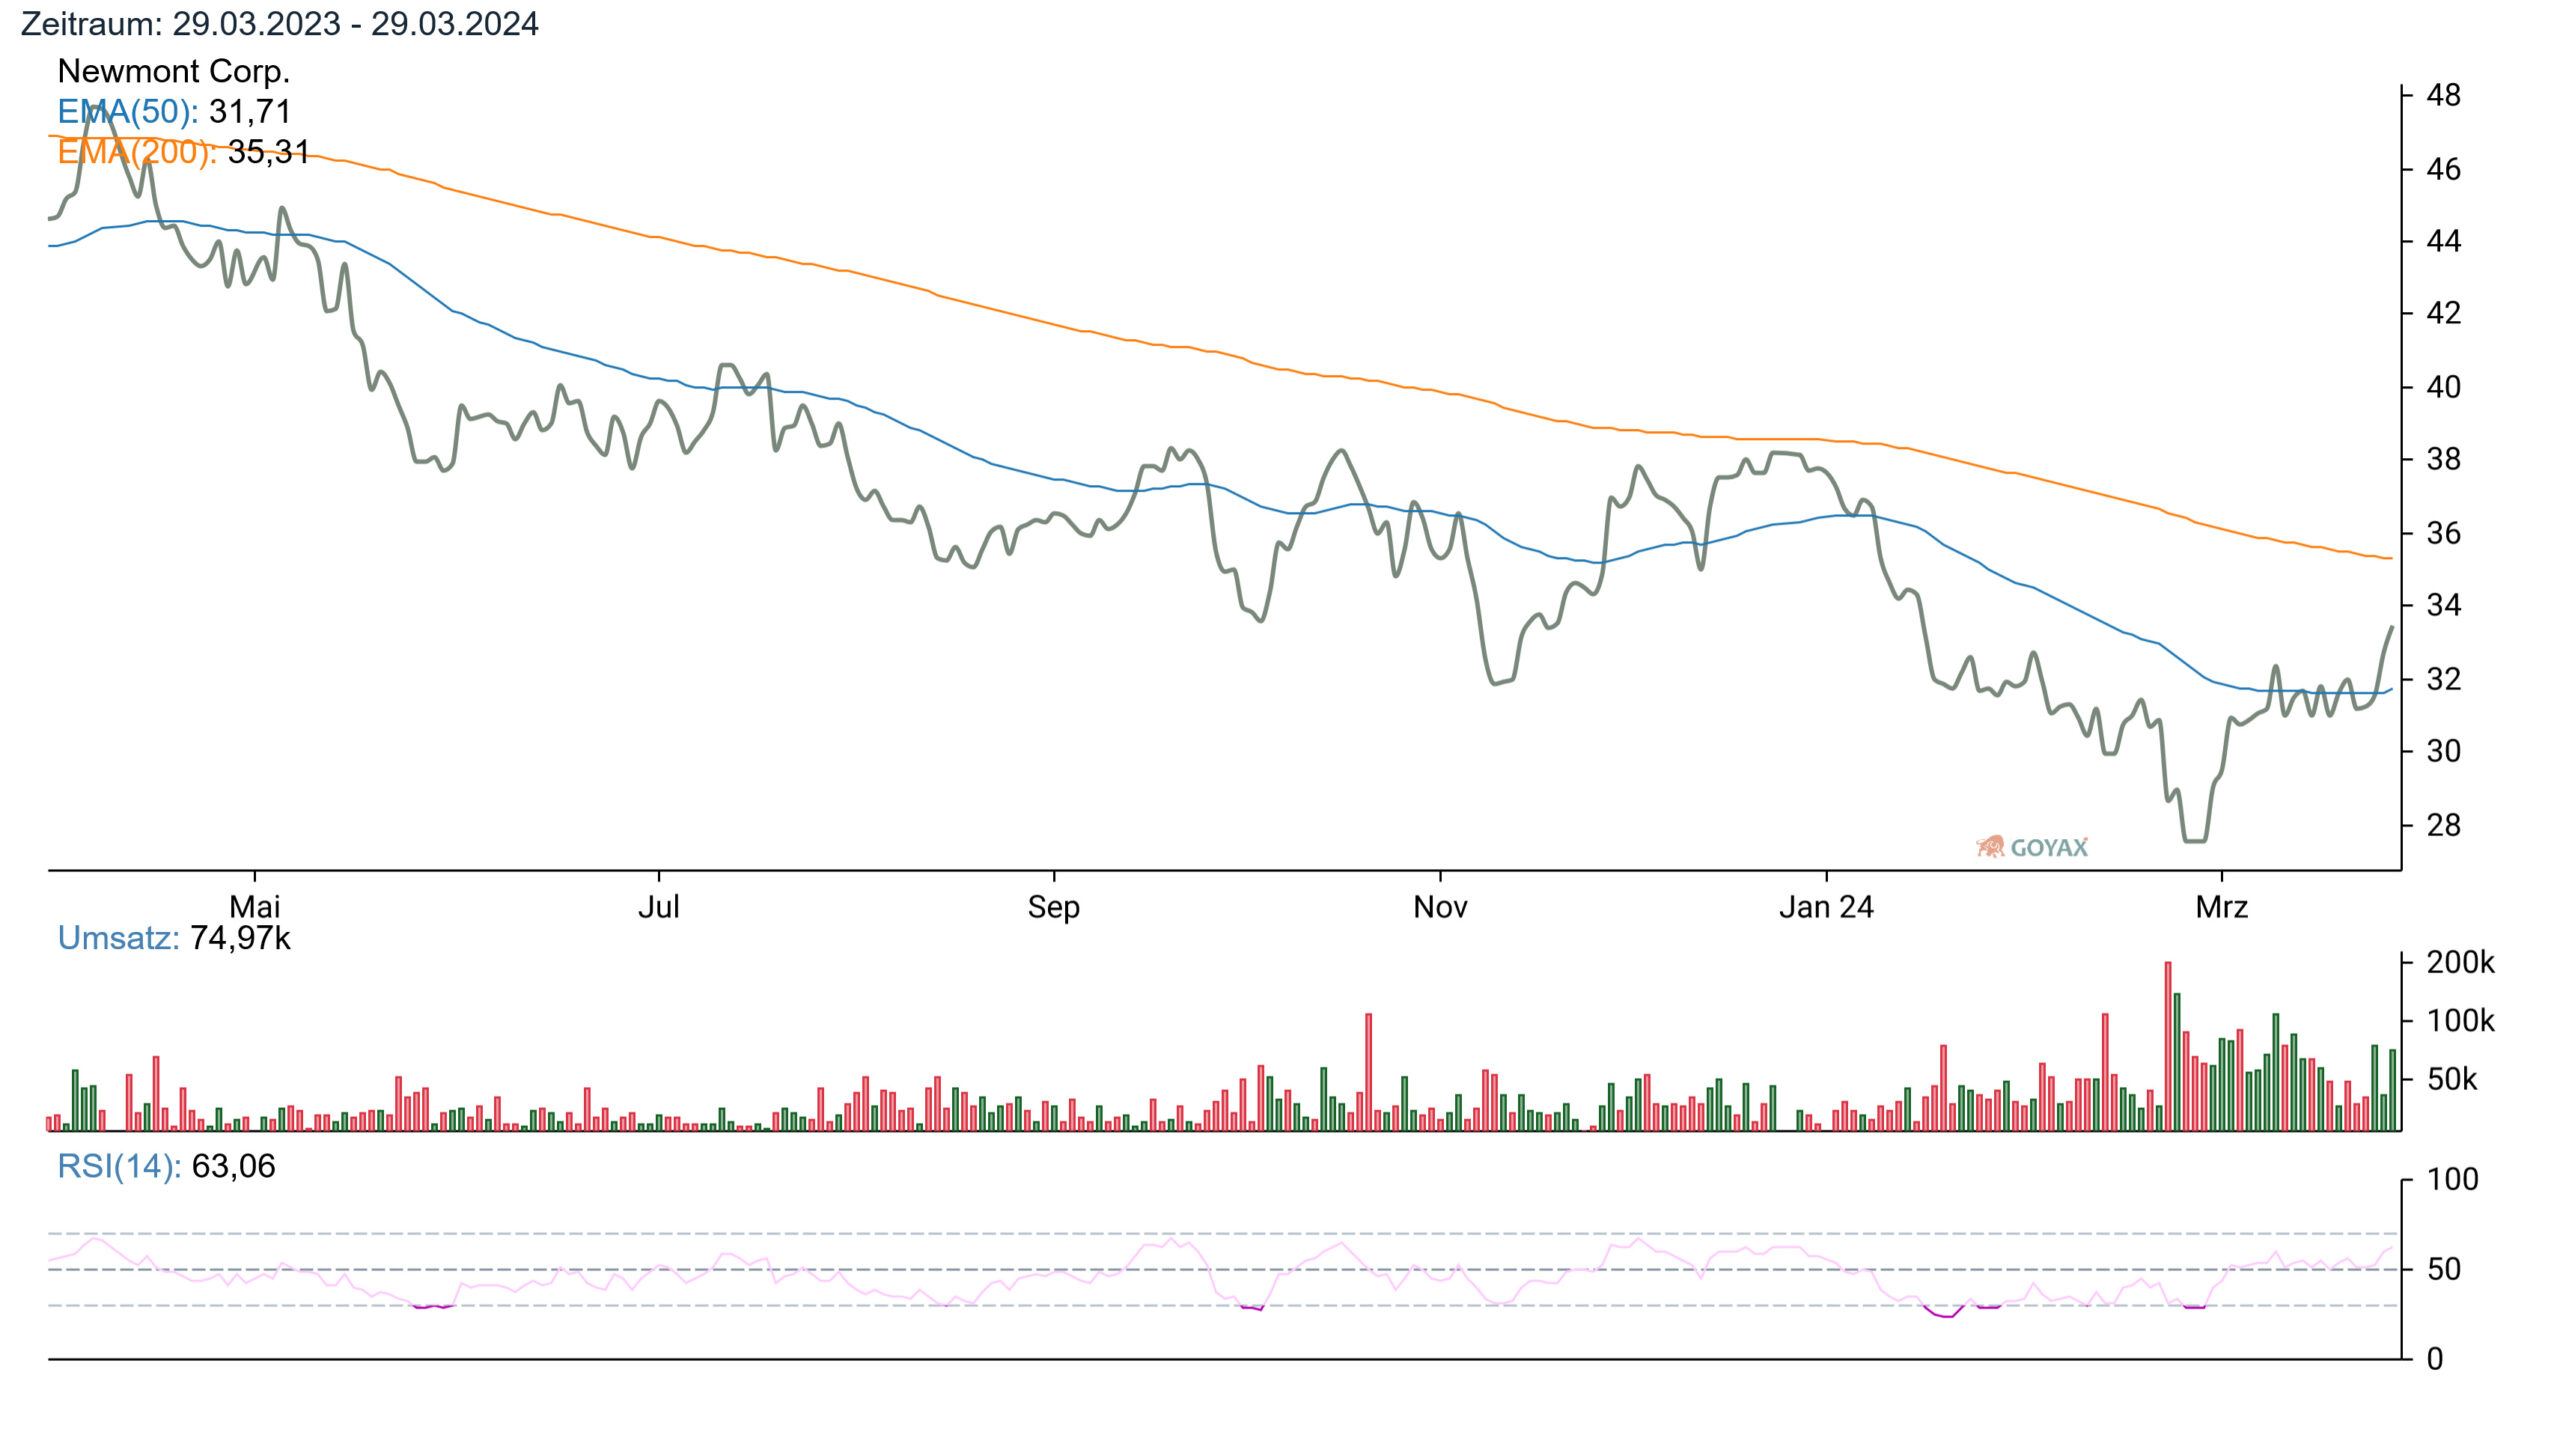
Task: Click the 40 price axis tick
Action: click(x=2444, y=386)
